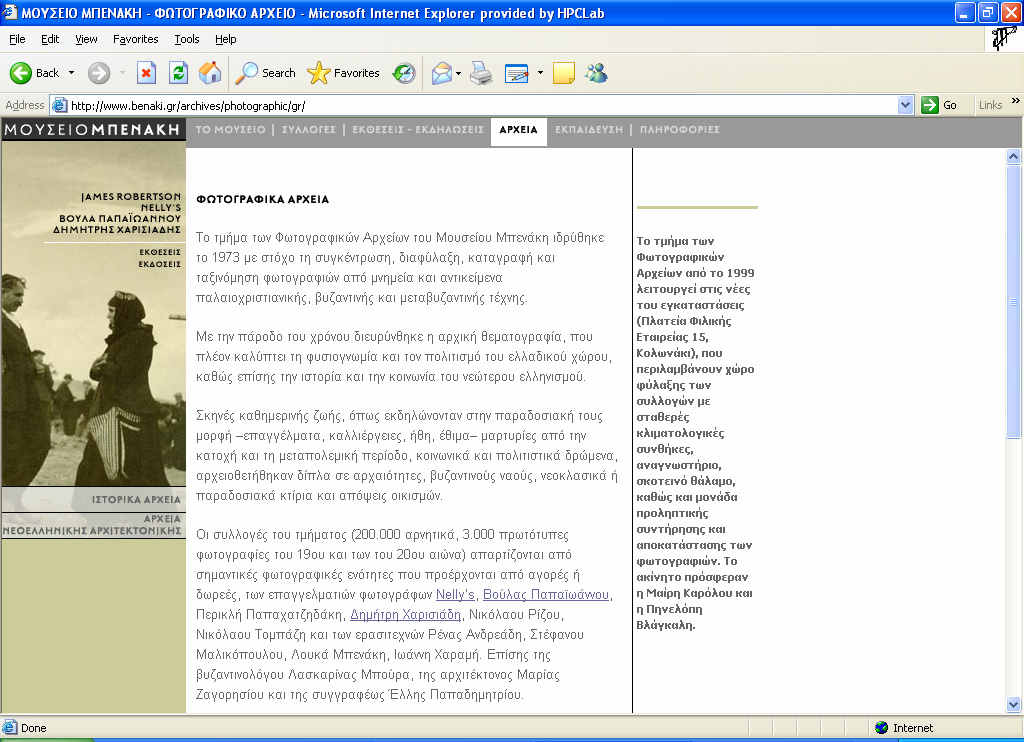Click the Favorites label in the toolbar
Viewport: 1024px width, 742px height.
(357, 73)
